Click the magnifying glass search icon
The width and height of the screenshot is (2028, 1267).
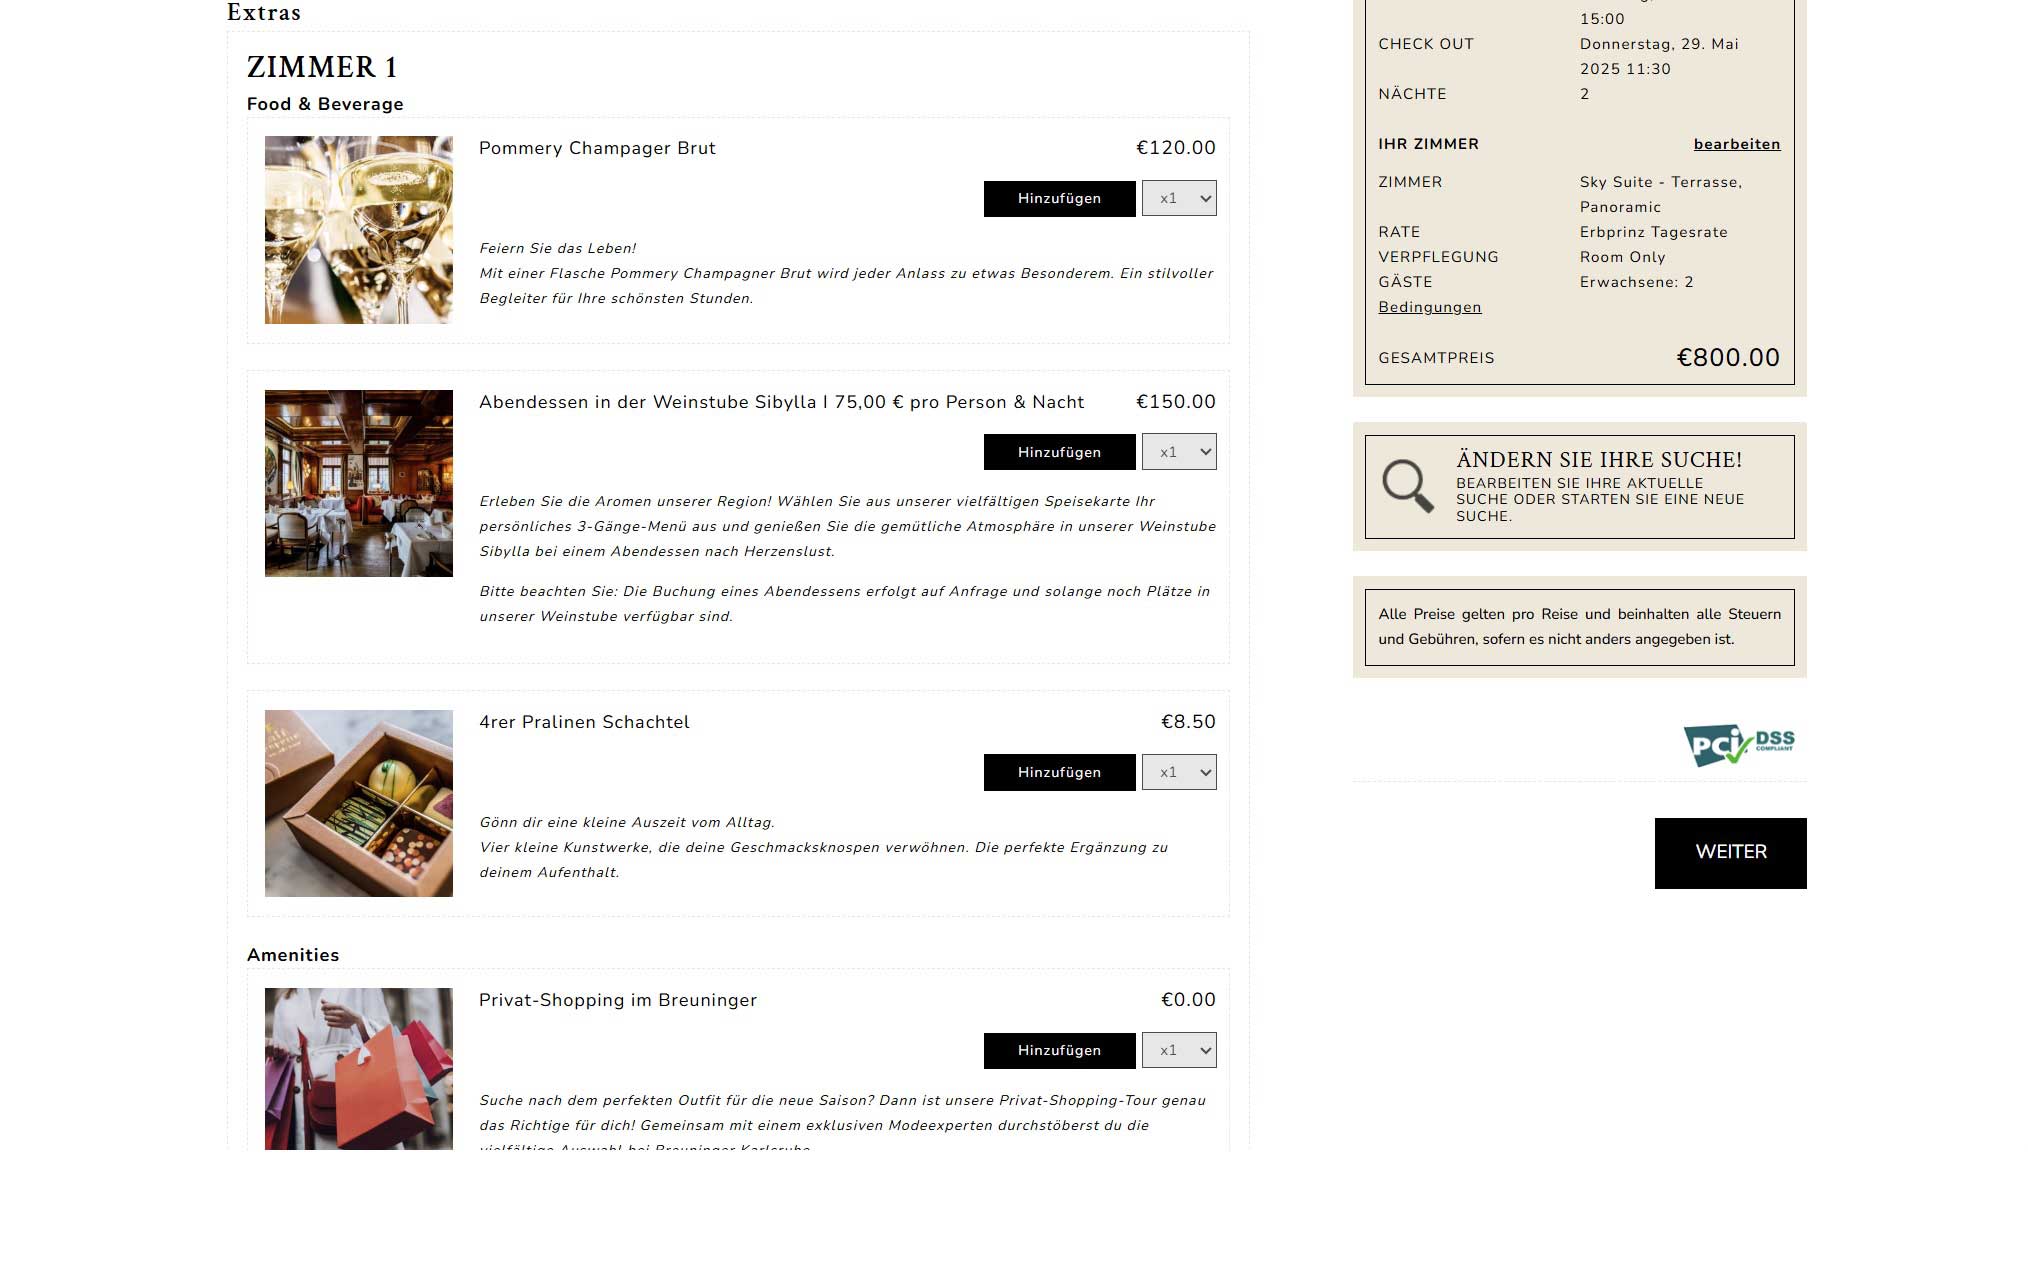pyautogui.click(x=1408, y=486)
